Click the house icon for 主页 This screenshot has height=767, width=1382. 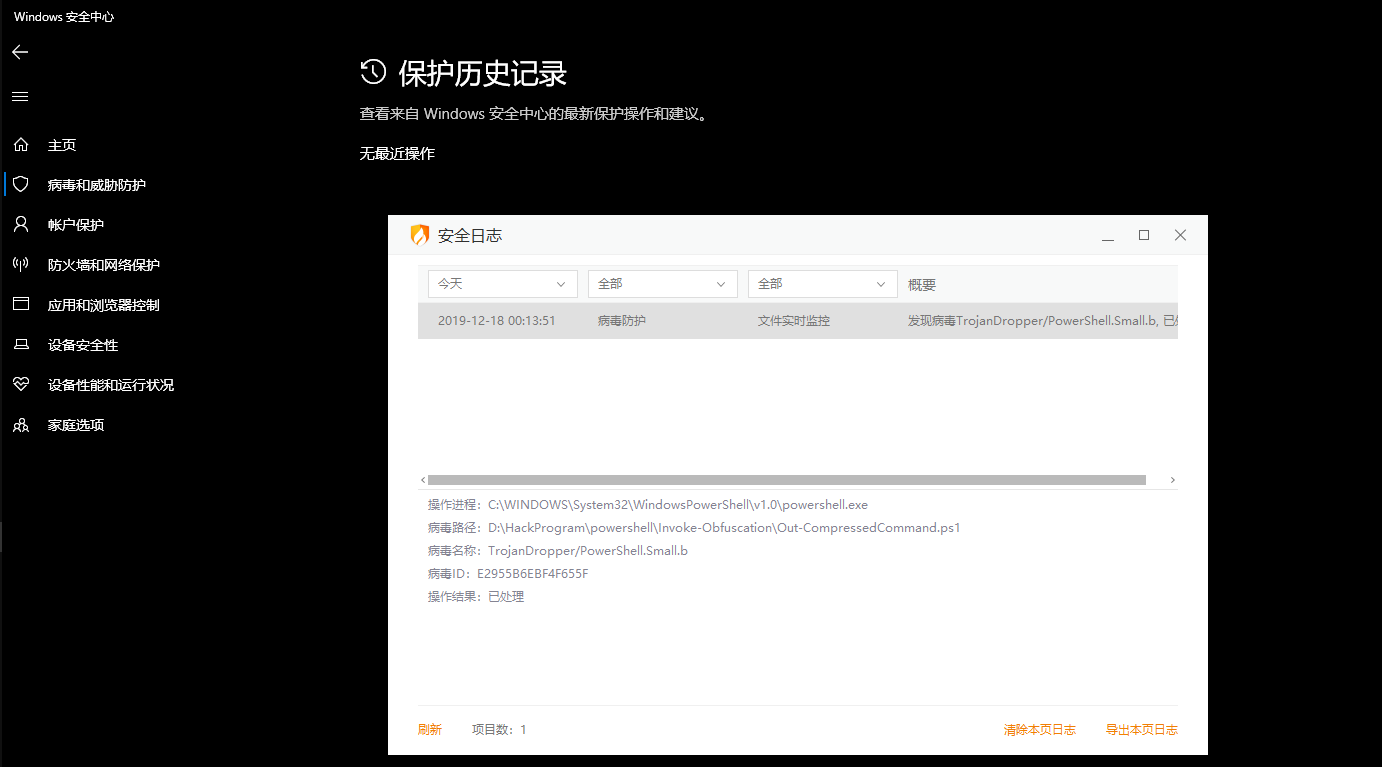click(21, 145)
